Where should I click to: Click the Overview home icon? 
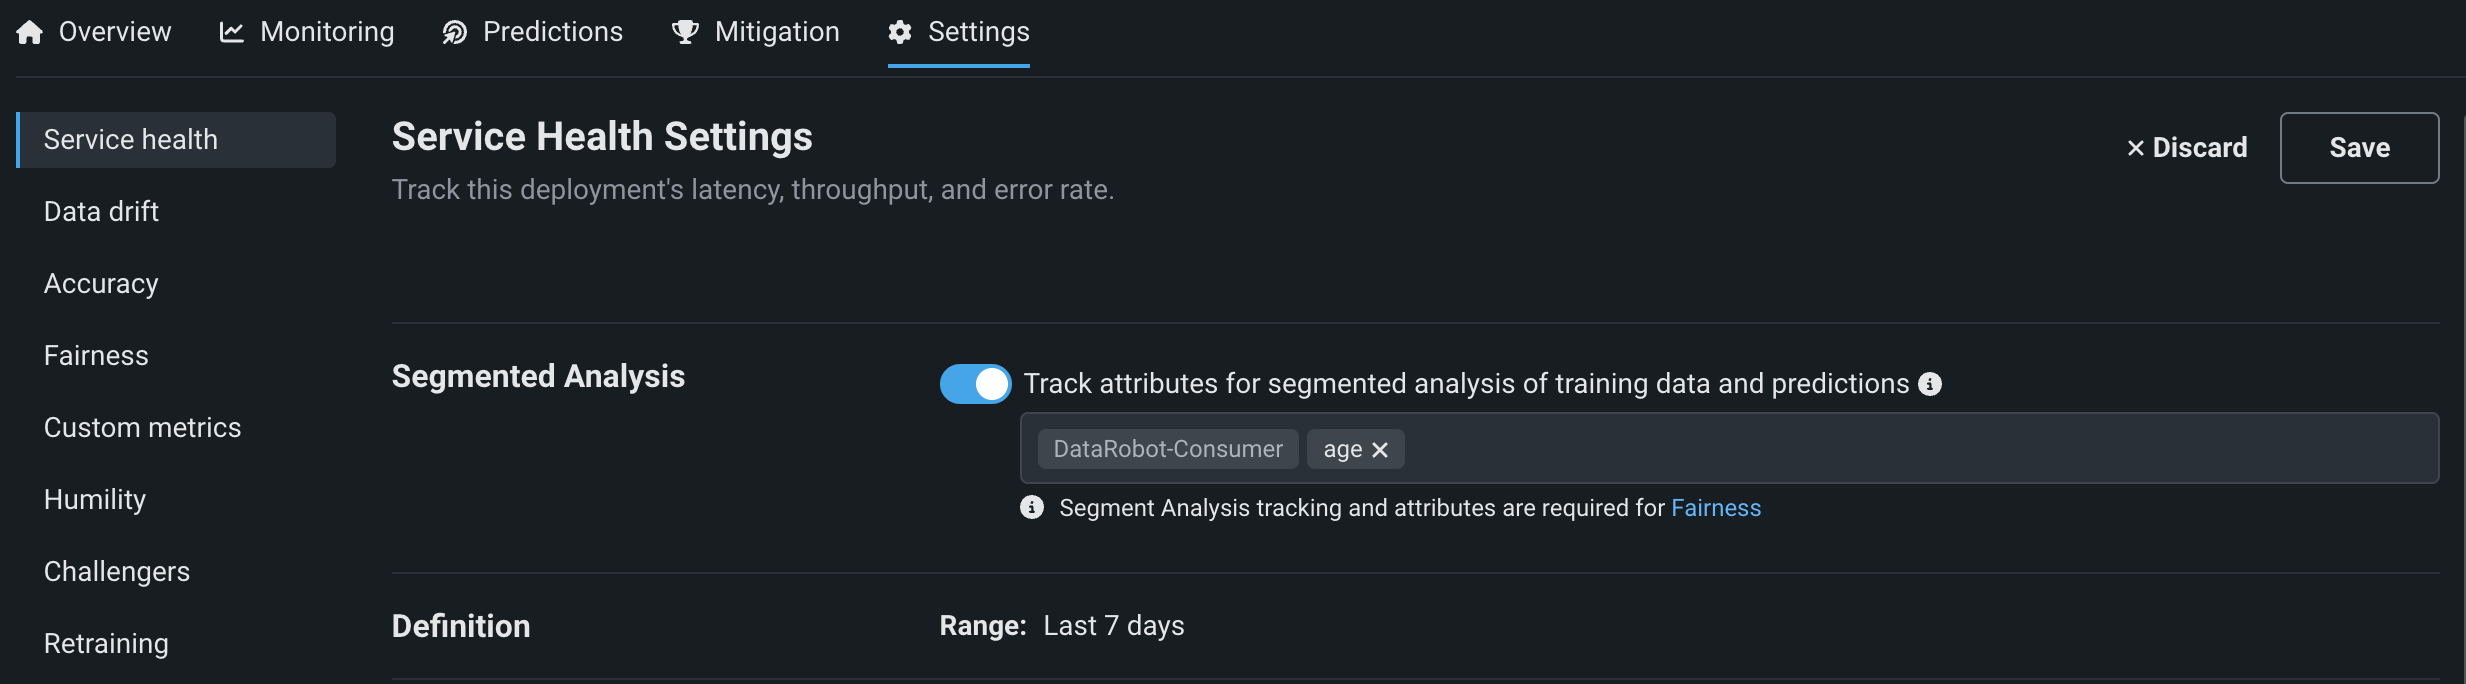click(30, 33)
